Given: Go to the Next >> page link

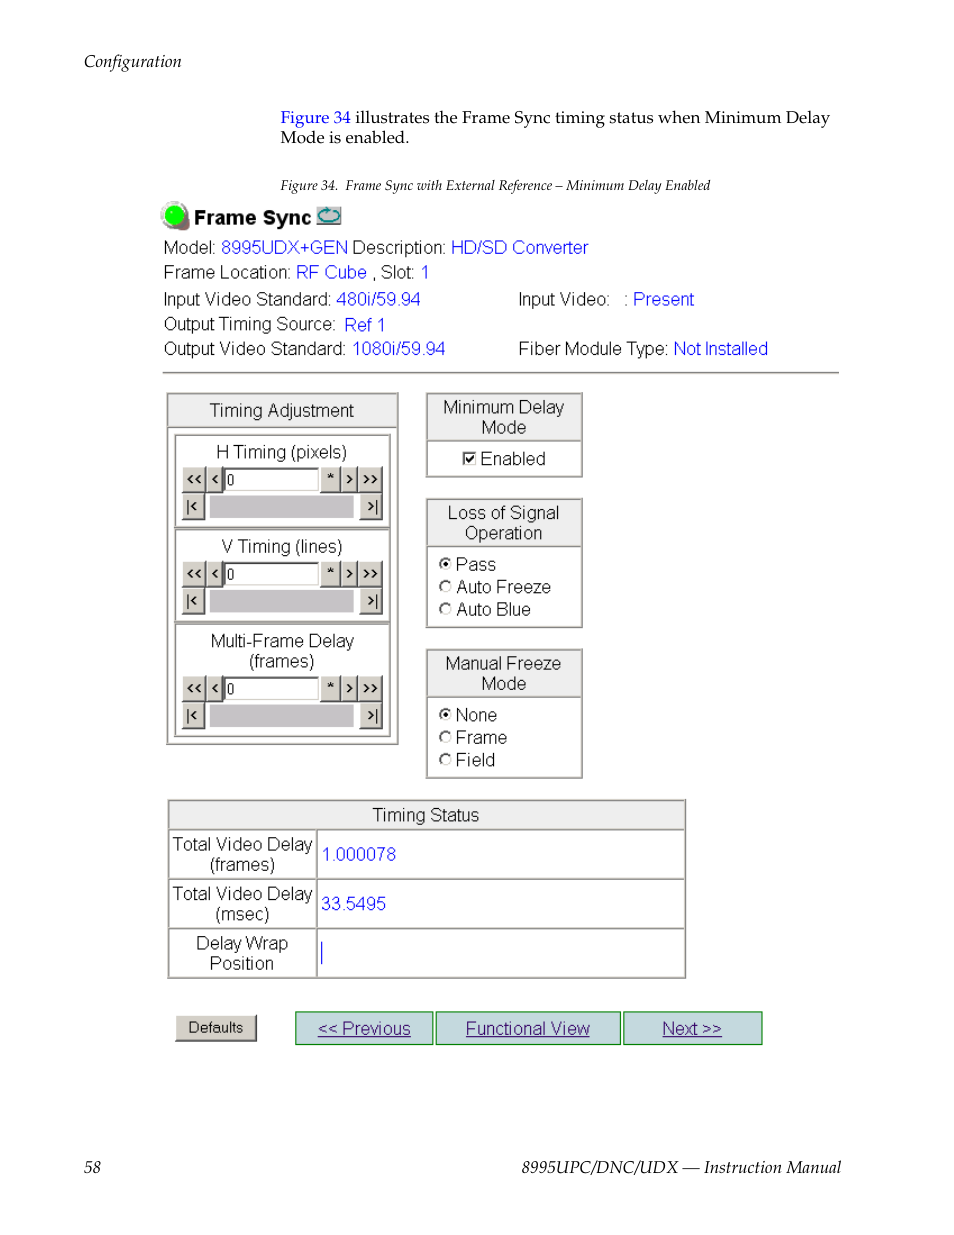Looking at the screenshot, I should point(692,1028).
